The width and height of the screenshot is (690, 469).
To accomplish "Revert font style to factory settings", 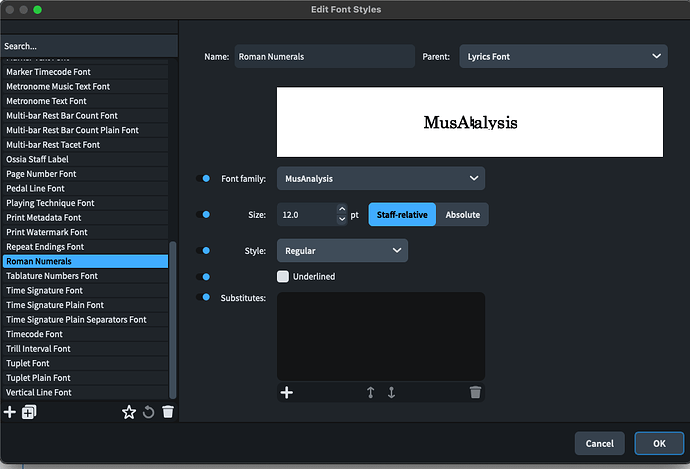I will (149, 412).
